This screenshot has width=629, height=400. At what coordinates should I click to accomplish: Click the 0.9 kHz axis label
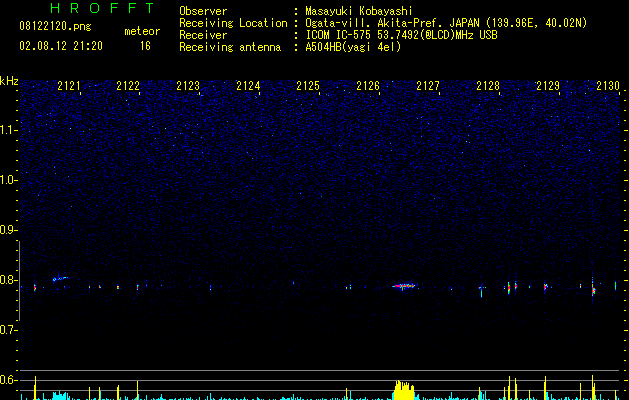[x=8, y=230]
